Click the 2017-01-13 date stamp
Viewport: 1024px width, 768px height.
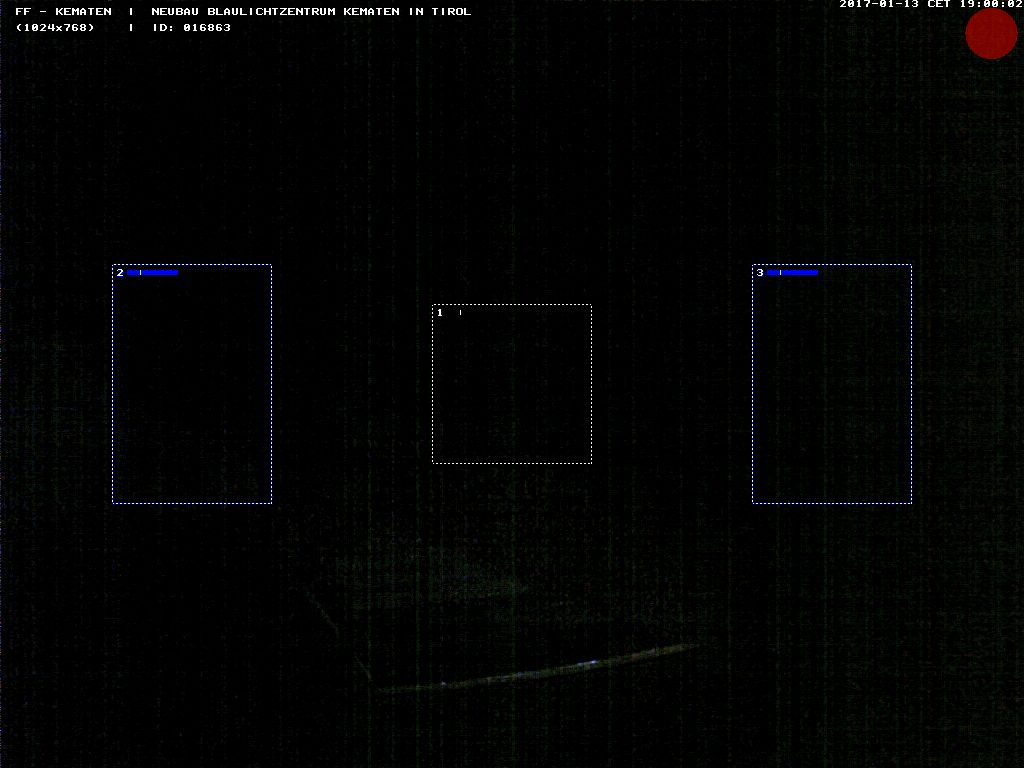coord(878,4)
